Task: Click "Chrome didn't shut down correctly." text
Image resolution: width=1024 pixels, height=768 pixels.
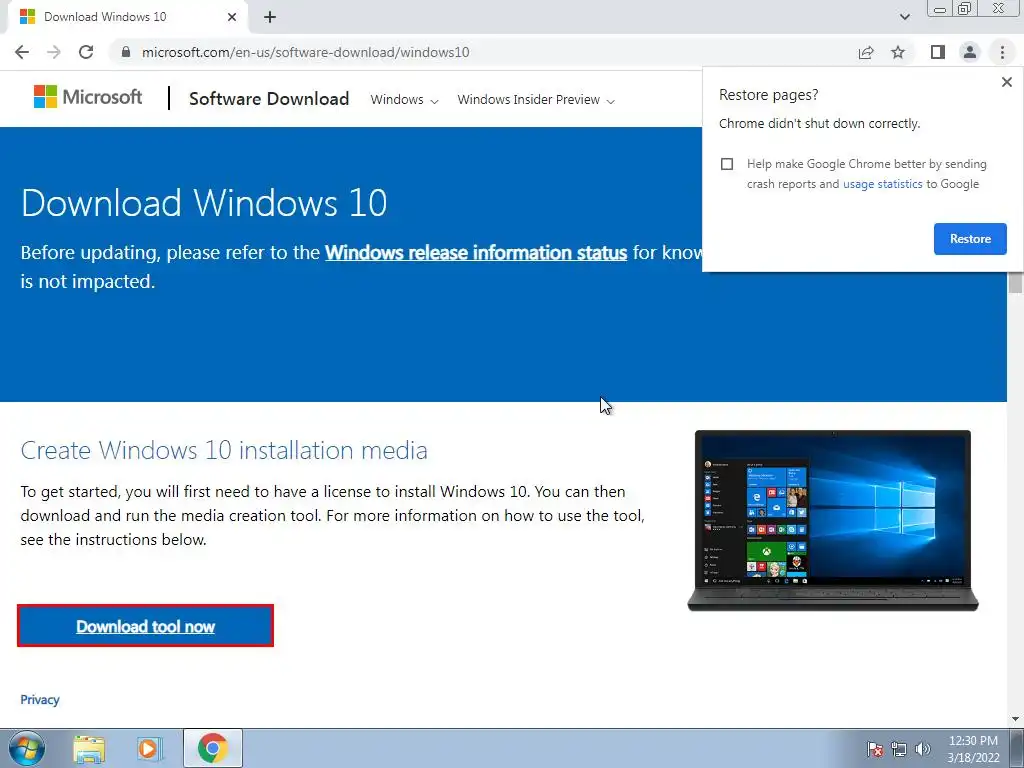Action: [x=819, y=123]
